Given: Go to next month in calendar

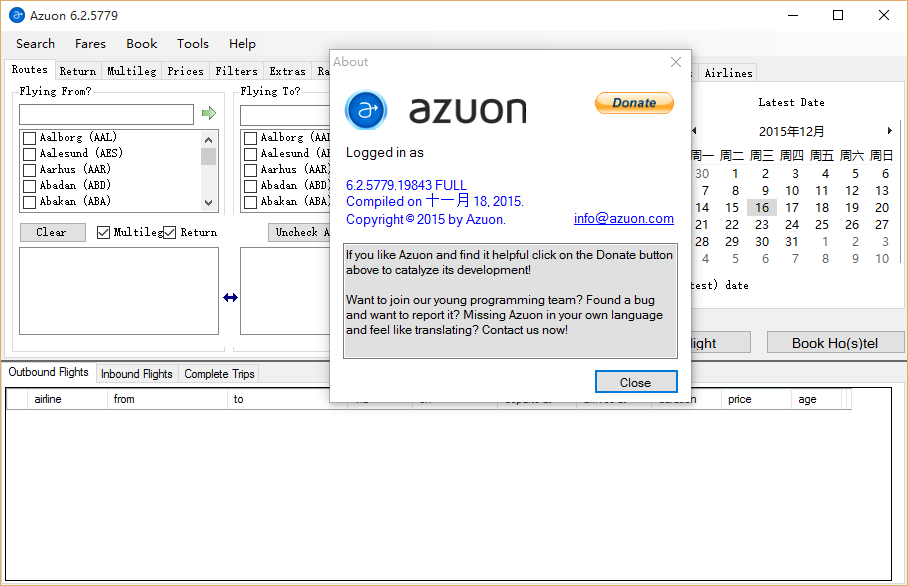Looking at the screenshot, I should pos(889,131).
